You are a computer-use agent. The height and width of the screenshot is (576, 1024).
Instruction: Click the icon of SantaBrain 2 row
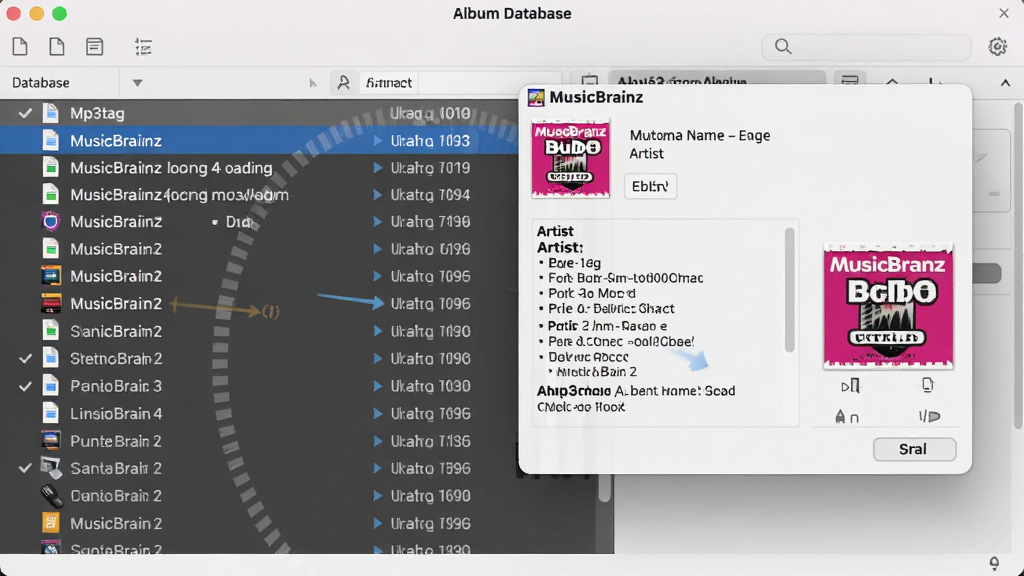(50, 468)
